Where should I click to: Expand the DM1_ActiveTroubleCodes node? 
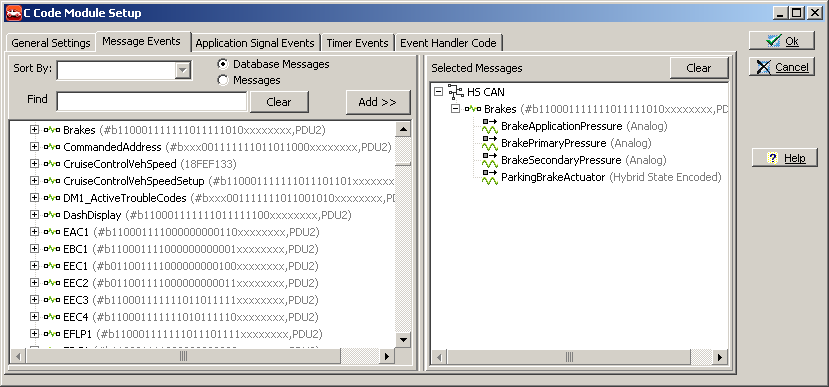(35, 198)
